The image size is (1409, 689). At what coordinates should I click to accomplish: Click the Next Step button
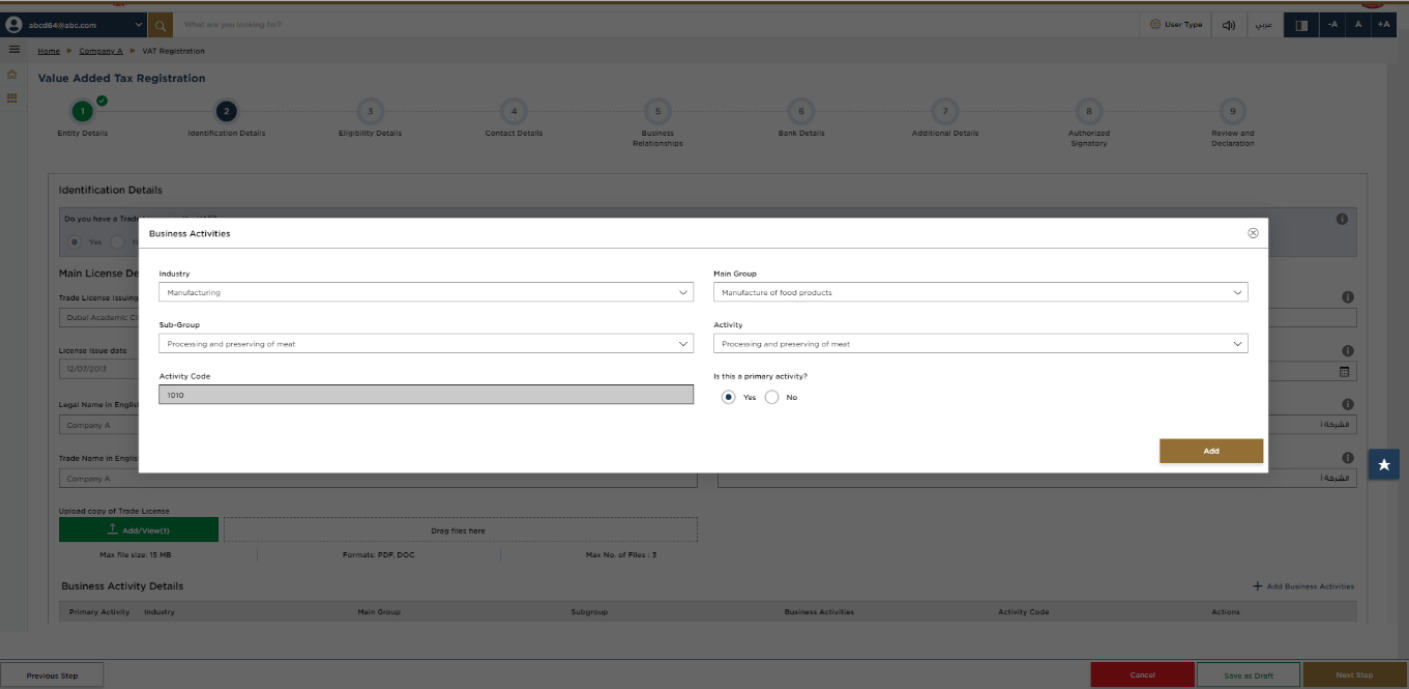point(1355,675)
